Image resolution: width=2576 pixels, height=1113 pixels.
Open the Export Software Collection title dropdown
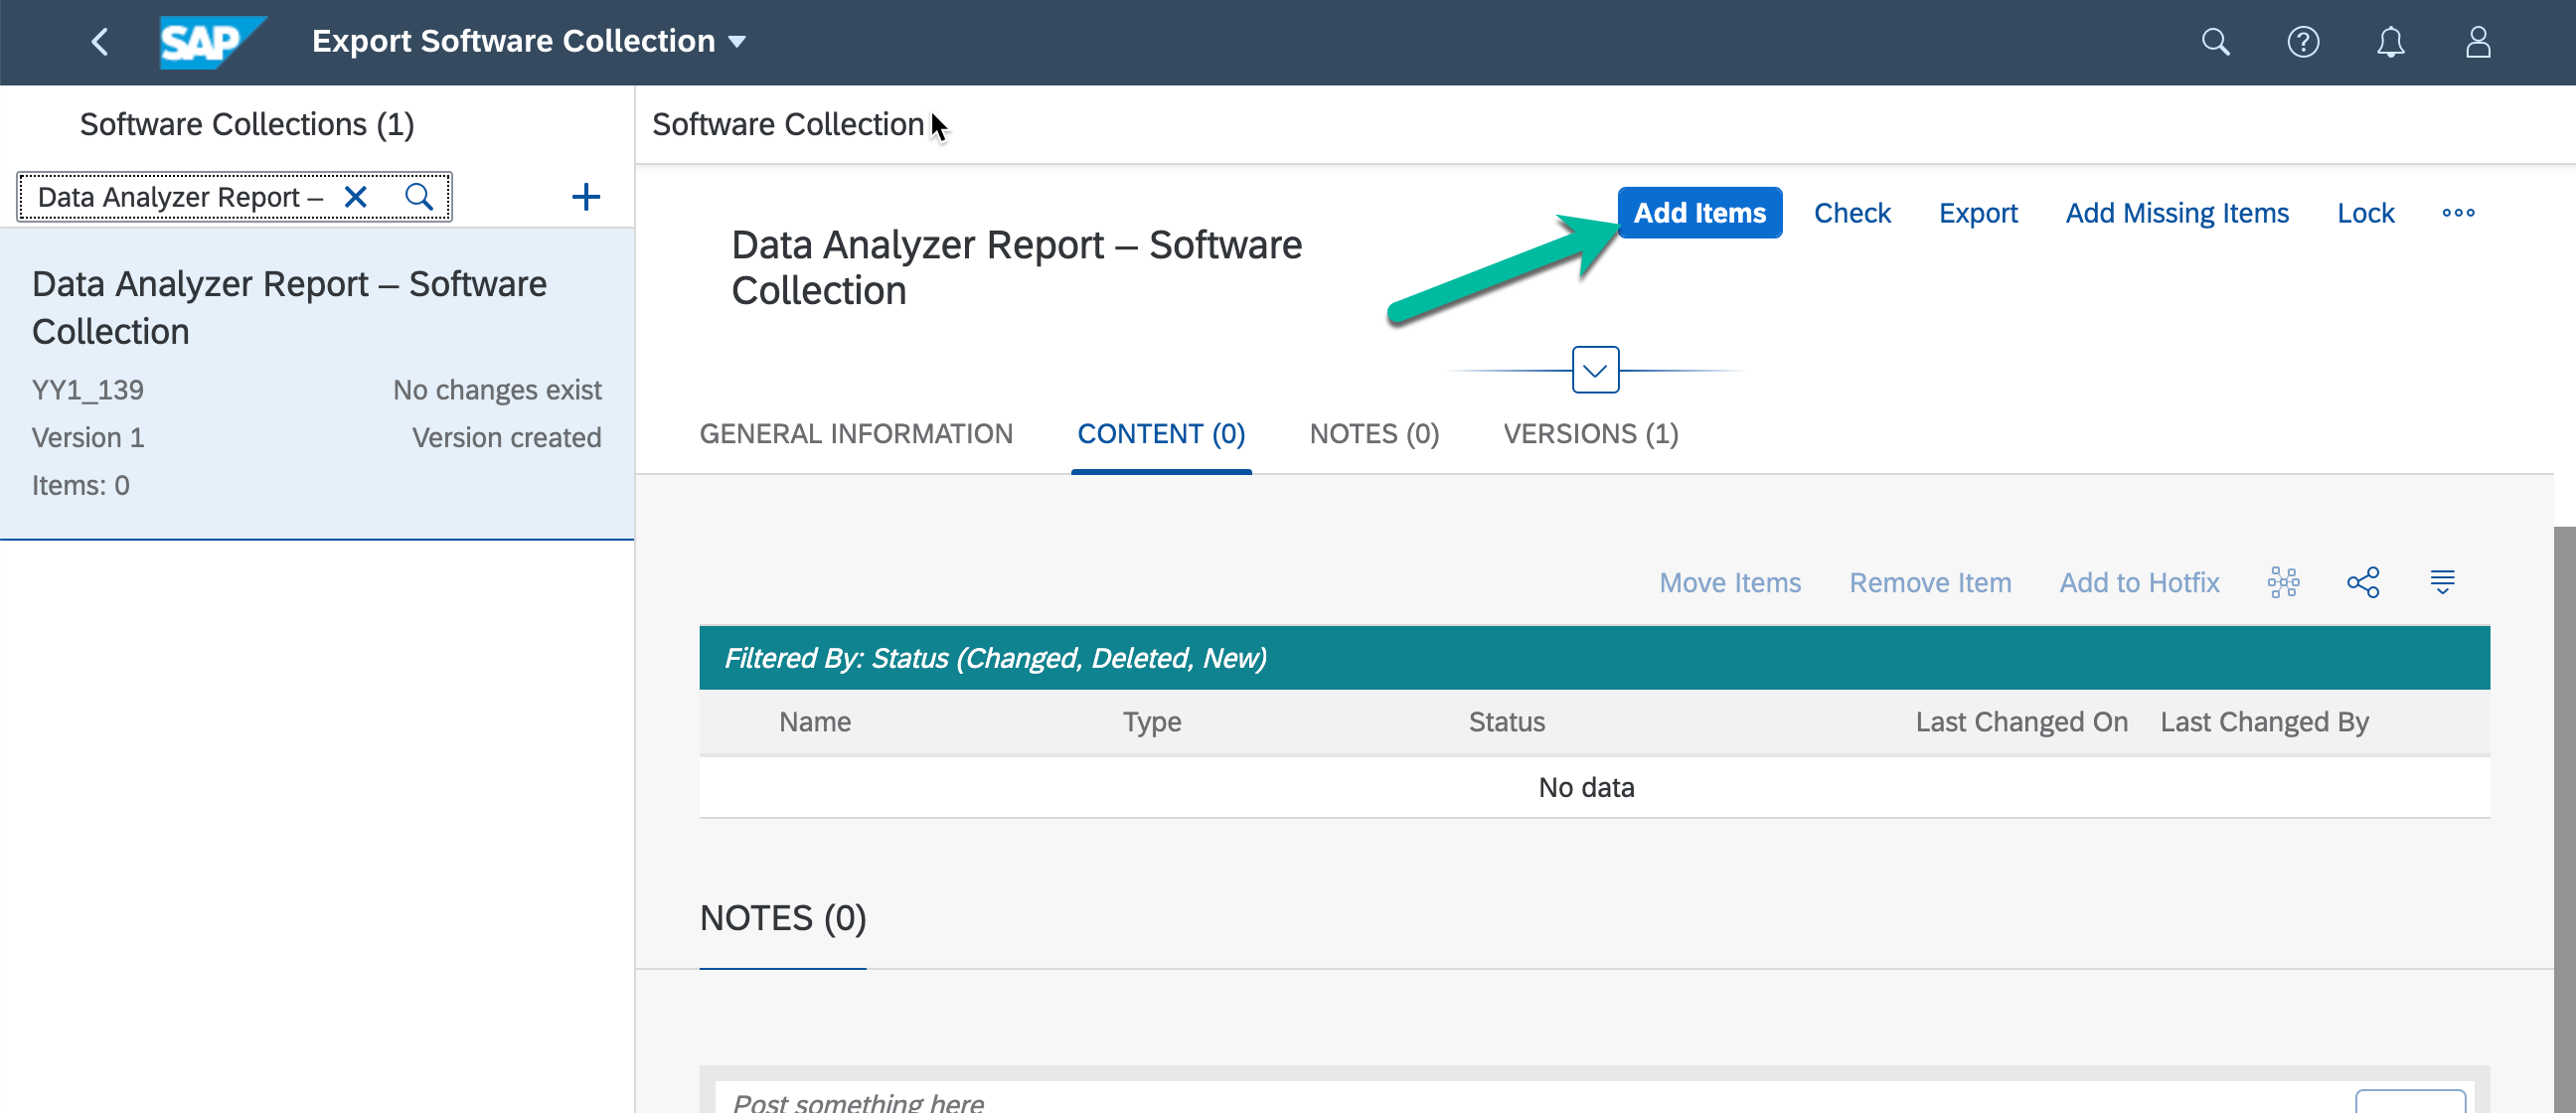737,42
